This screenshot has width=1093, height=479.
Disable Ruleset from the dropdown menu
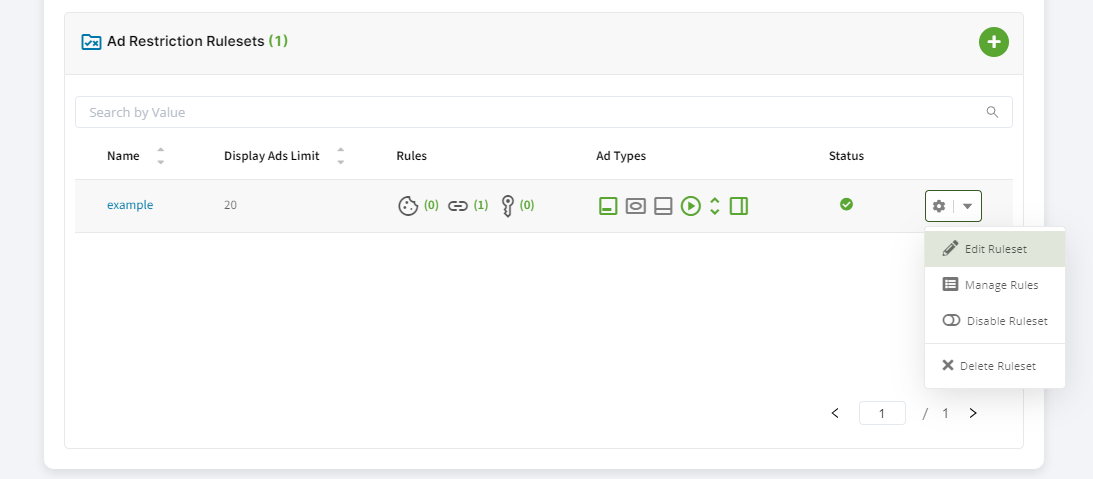[995, 321]
